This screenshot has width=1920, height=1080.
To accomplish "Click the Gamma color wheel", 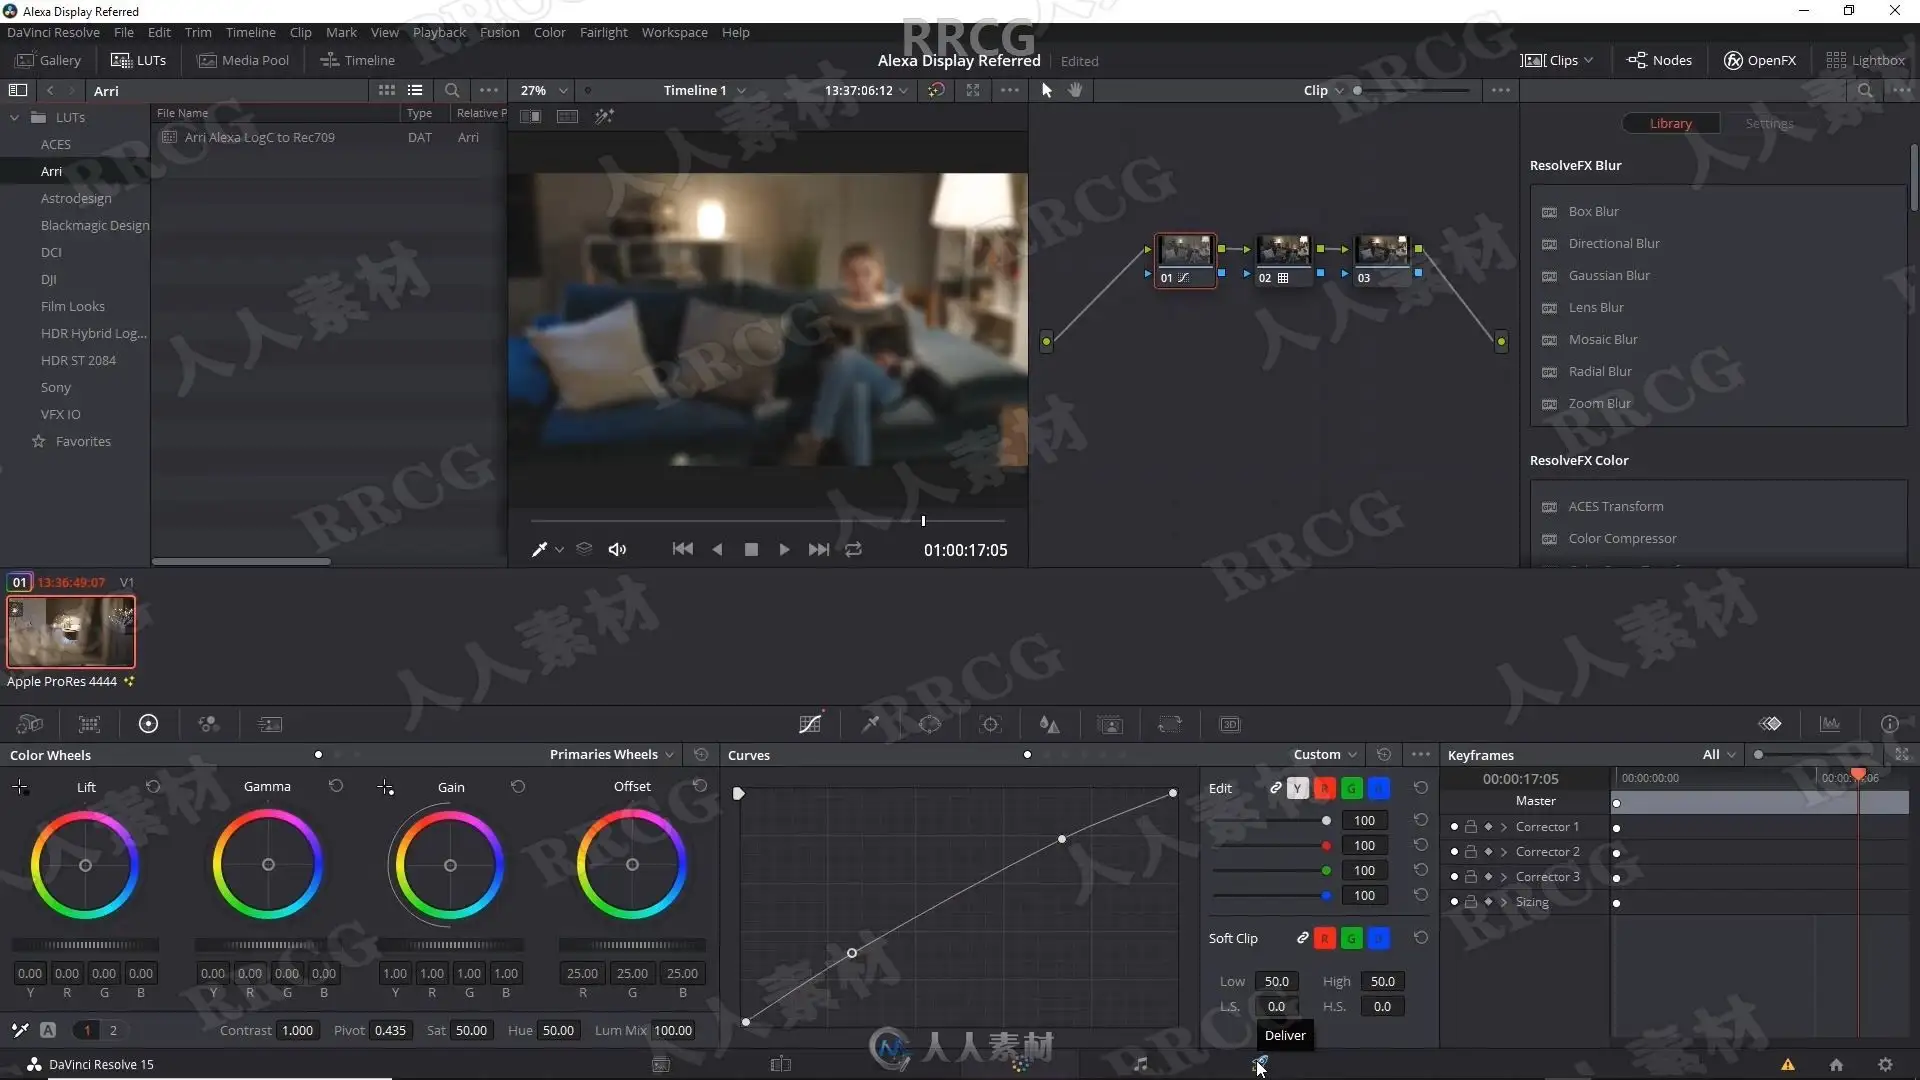I will click(x=268, y=865).
